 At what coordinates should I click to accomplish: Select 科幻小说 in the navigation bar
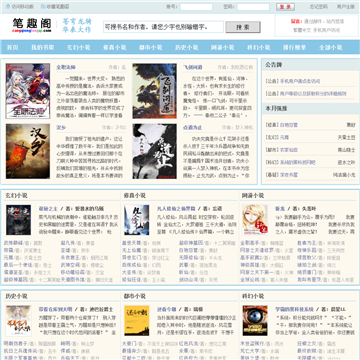[x=259, y=47]
